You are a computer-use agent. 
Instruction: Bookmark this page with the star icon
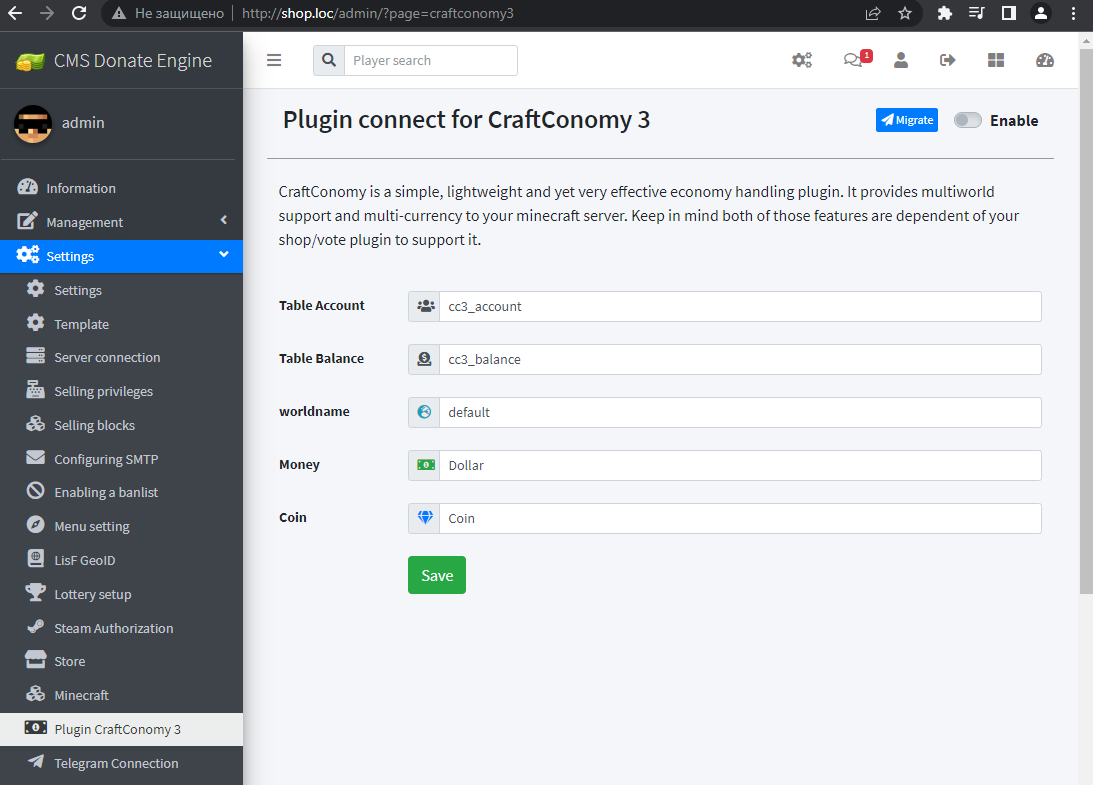click(x=905, y=13)
